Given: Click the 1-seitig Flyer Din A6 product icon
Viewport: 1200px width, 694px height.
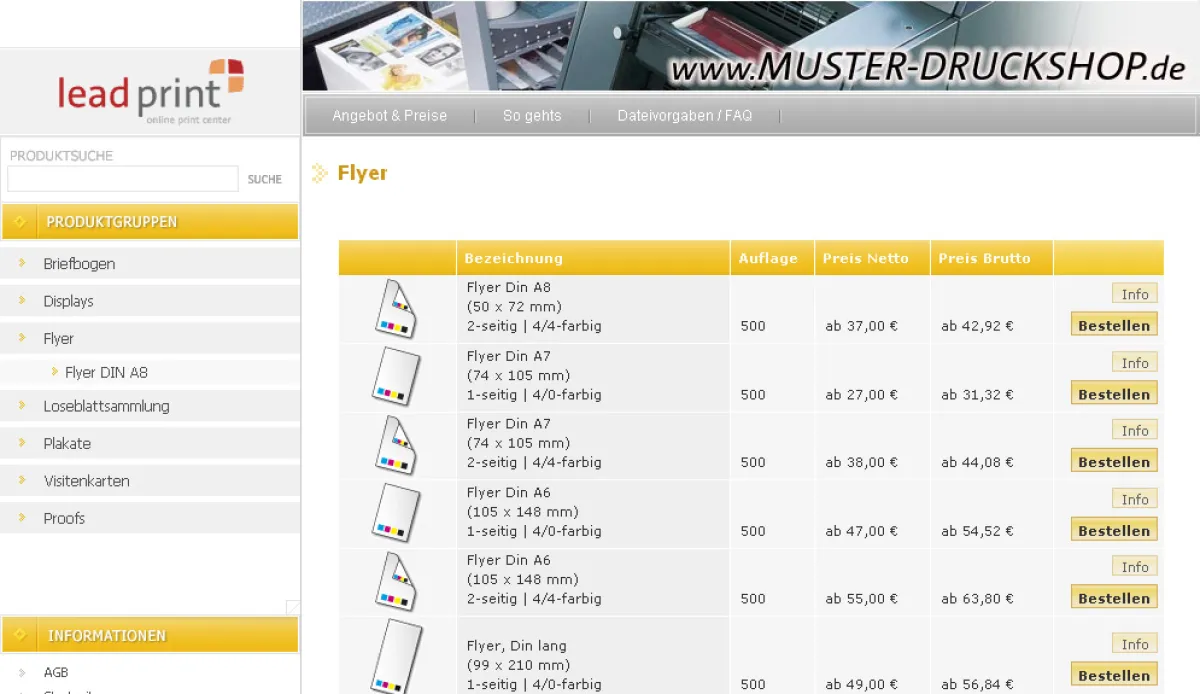Looking at the screenshot, I should pos(396,513).
